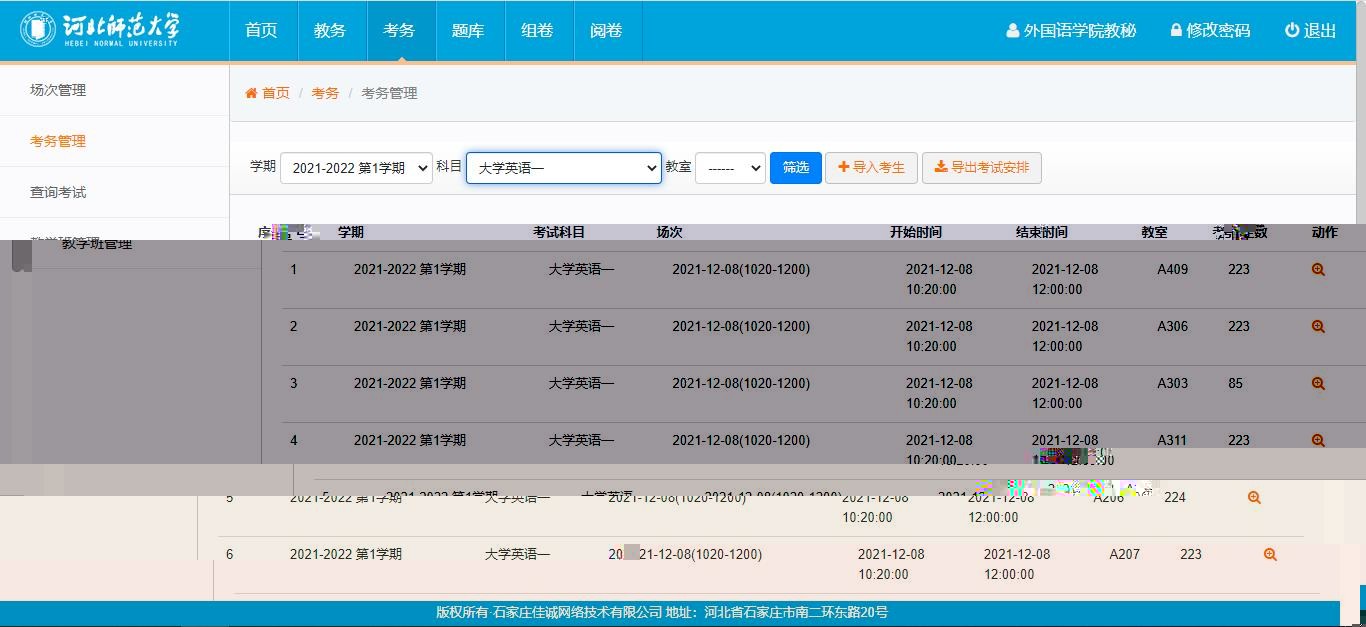Open the 题库 tab
The width and height of the screenshot is (1366, 627).
(x=468, y=30)
